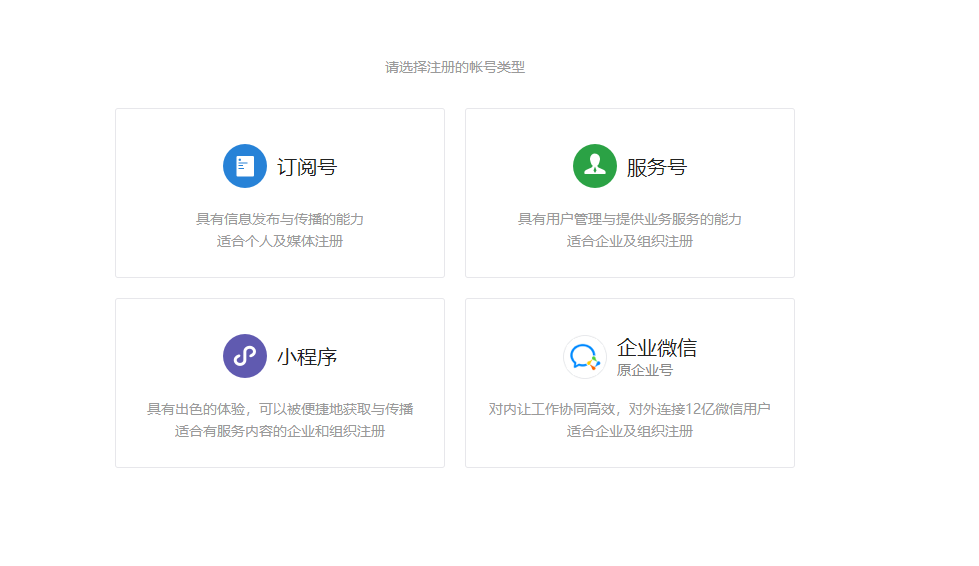This screenshot has width=979, height=566.
Task: Click the text 对内让工作协同高效，对外连接12亿微信用户
Action: pyautogui.click(x=629, y=409)
